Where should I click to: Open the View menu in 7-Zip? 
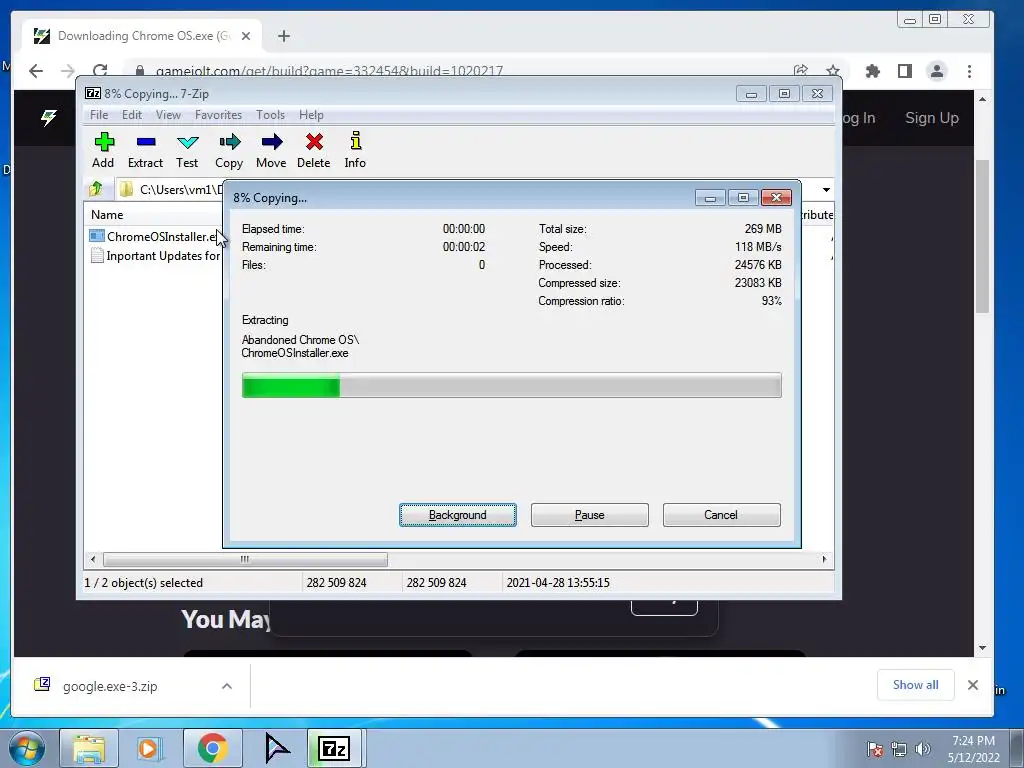point(168,115)
